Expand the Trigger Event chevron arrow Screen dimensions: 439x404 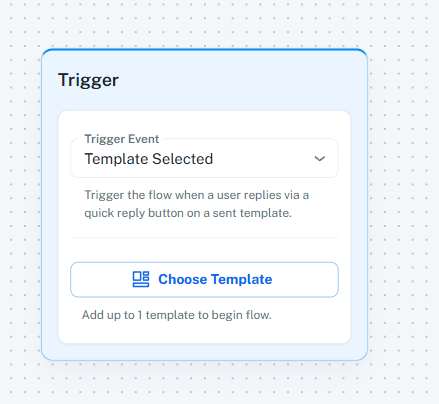coord(320,159)
